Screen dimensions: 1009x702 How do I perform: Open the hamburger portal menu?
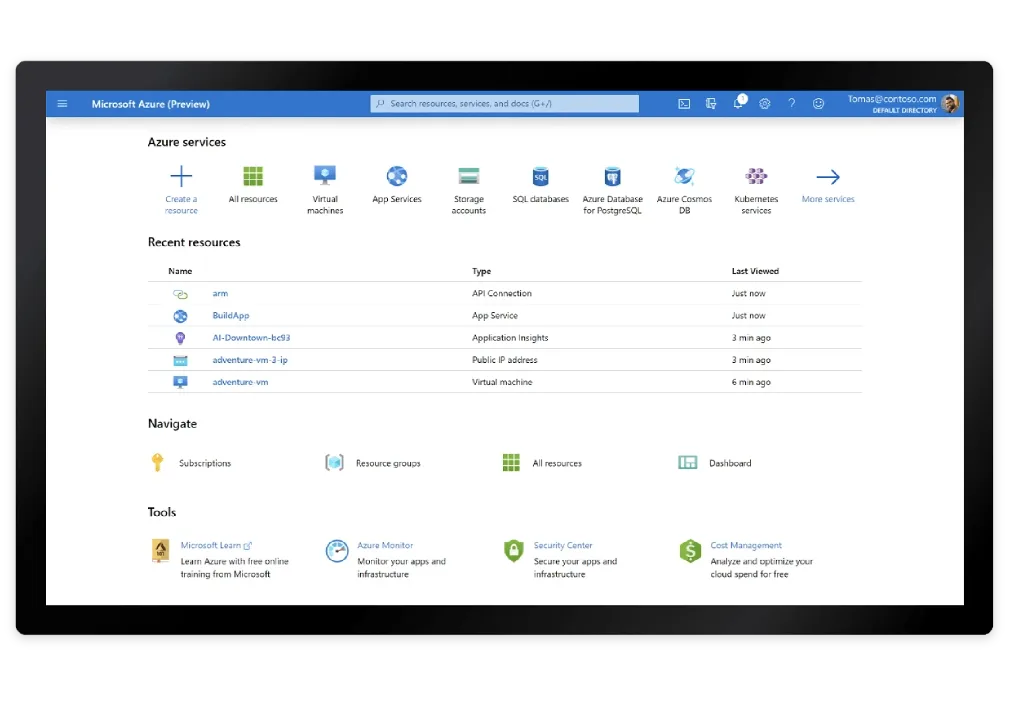click(62, 104)
